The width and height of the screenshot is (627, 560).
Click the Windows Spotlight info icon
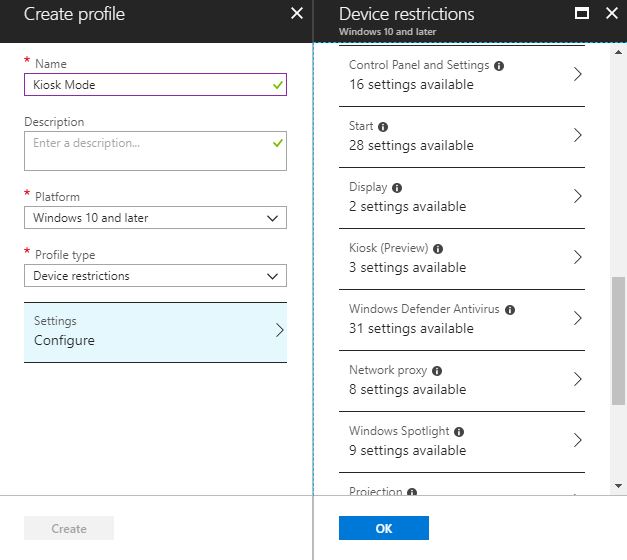459,432
